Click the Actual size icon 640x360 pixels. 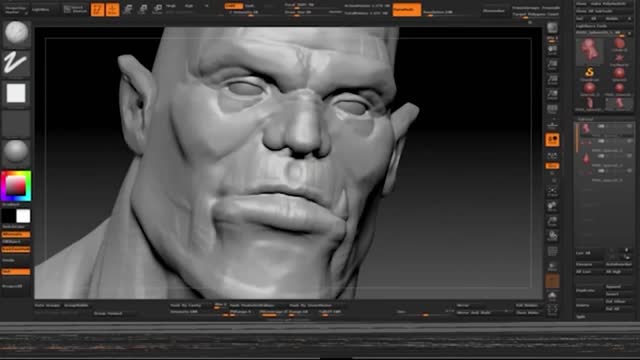[x=552, y=80]
